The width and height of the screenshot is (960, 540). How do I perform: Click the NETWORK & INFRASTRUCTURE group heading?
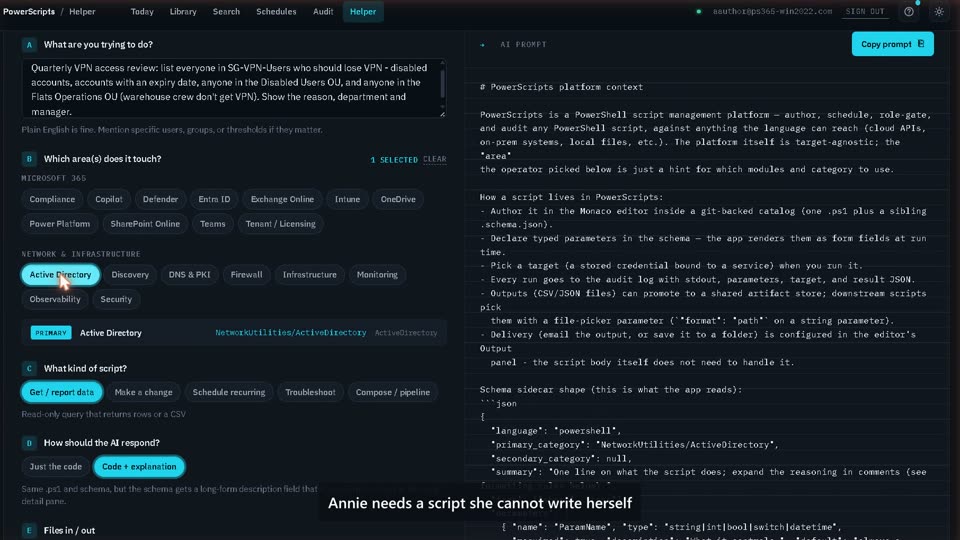[81, 253]
